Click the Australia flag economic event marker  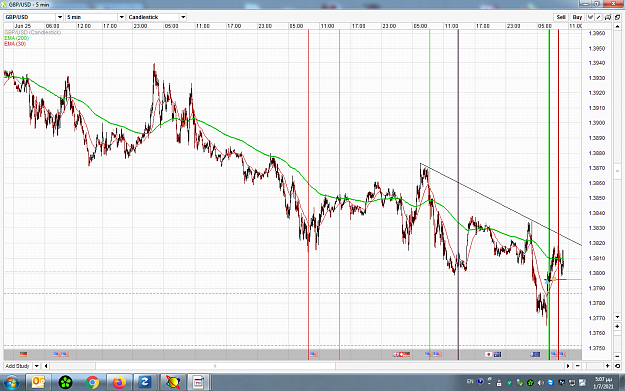pos(497,354)
